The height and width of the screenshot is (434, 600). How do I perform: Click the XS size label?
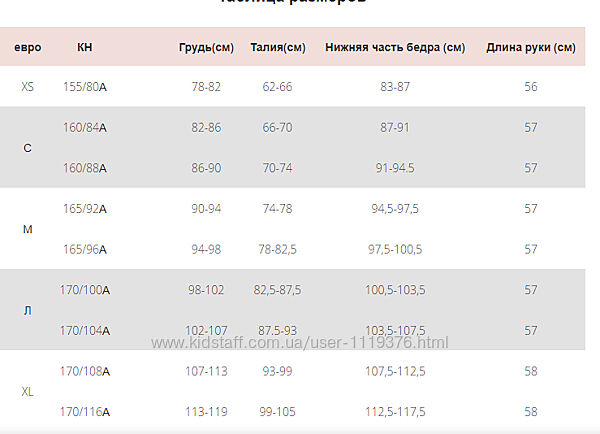point(27,87)
